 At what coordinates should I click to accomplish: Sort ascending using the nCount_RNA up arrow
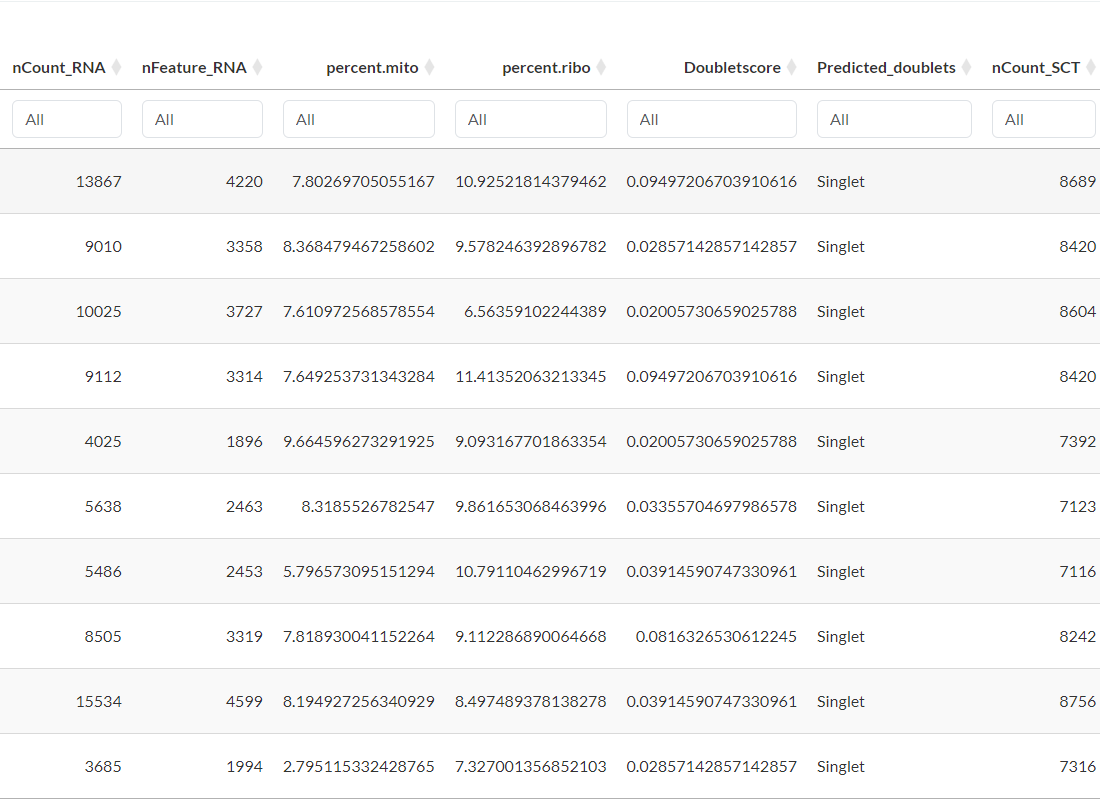coord(116,63)
